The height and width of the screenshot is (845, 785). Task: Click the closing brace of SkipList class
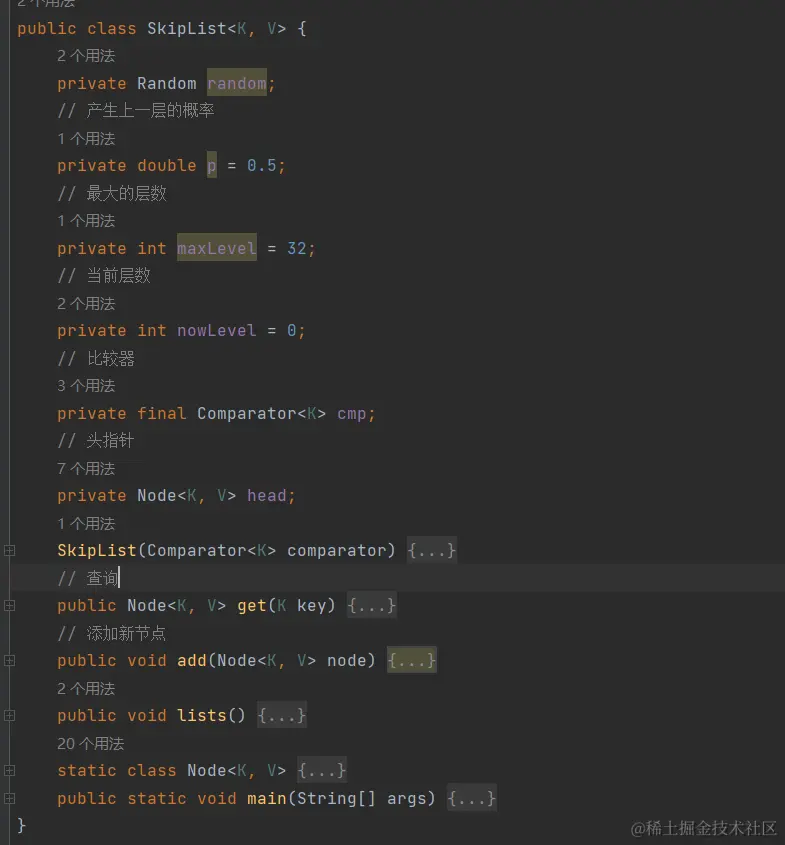(22, 826)
